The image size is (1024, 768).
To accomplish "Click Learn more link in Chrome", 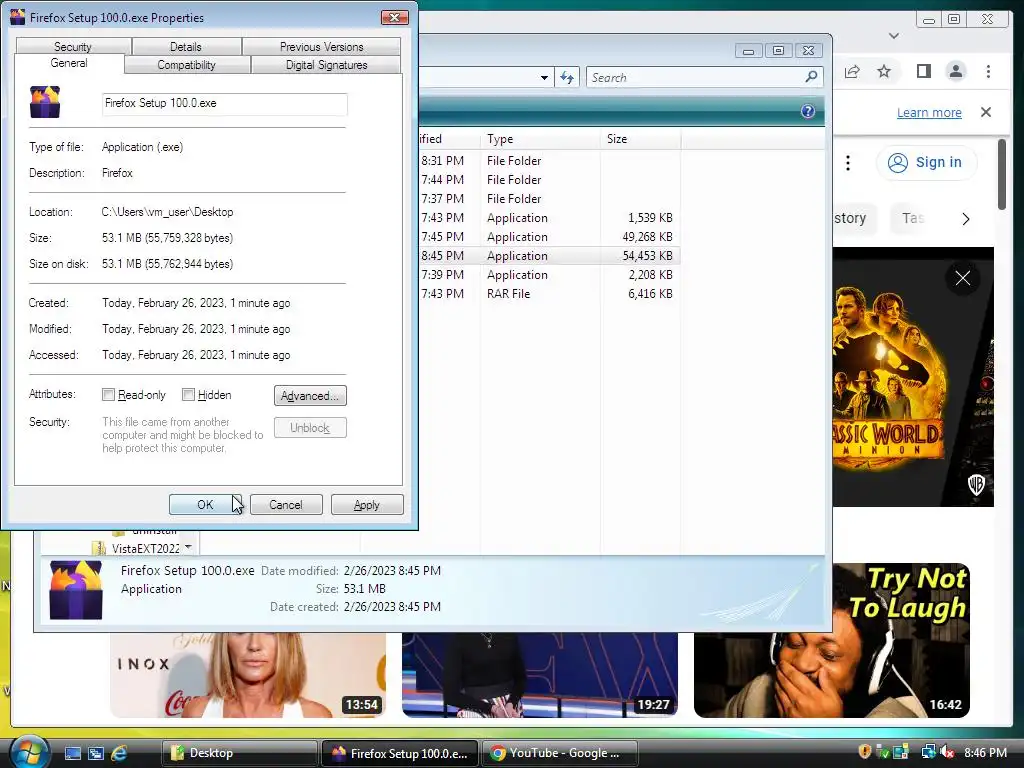I will [x=929, y=112].
